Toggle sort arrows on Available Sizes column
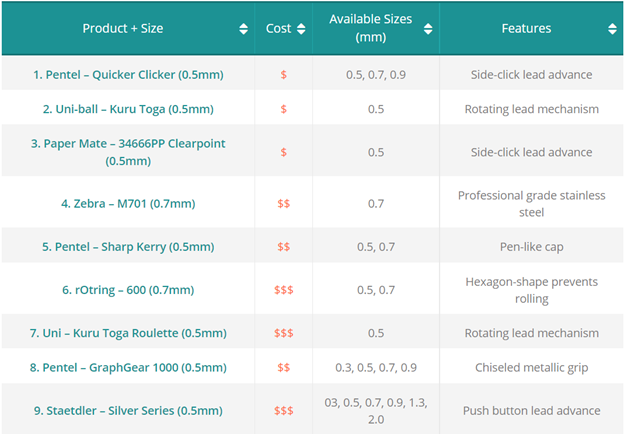 [428, 29]
